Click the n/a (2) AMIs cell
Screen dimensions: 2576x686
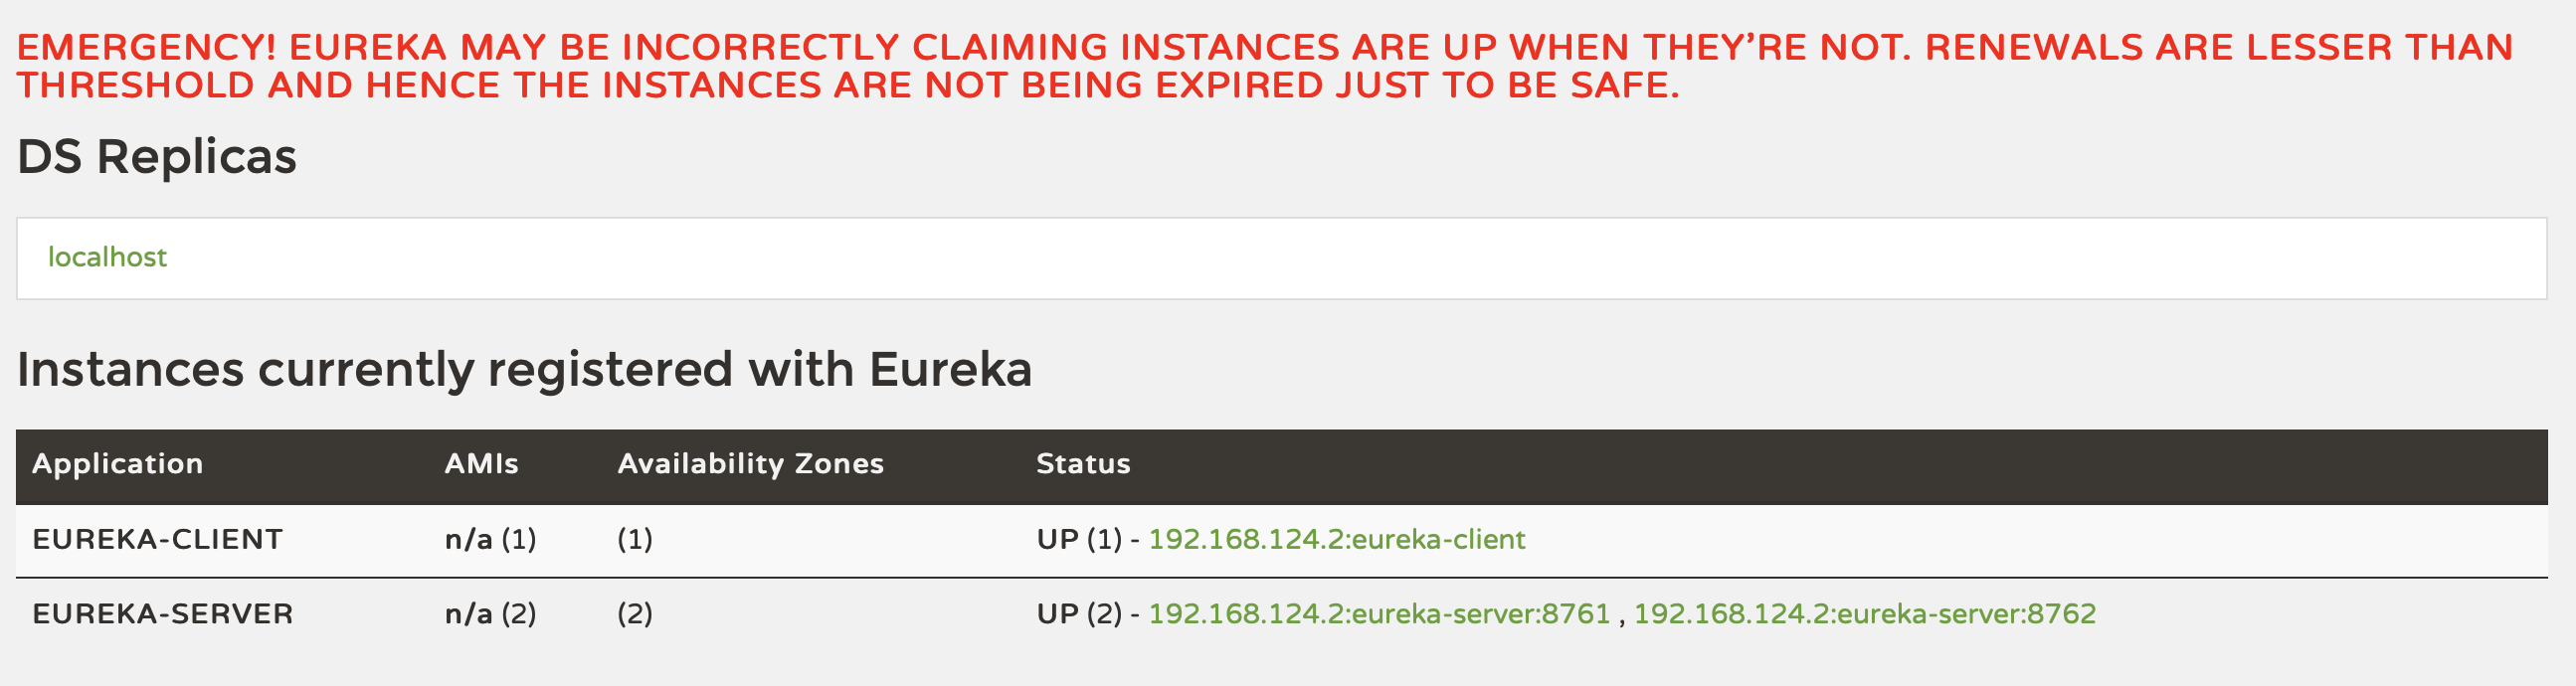490,614
